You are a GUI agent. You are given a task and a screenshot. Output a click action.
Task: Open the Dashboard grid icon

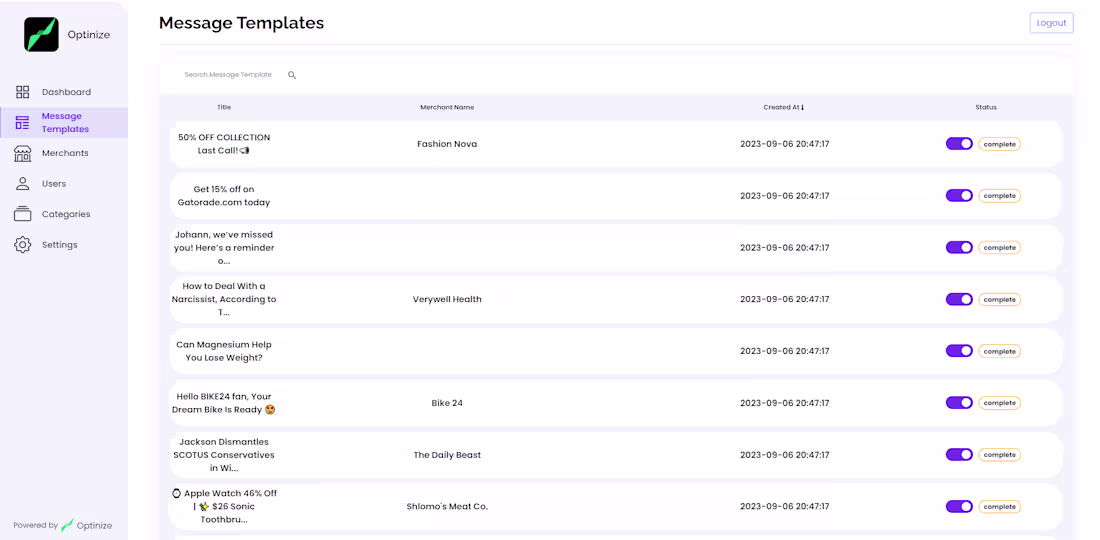(x=23, y=92)
